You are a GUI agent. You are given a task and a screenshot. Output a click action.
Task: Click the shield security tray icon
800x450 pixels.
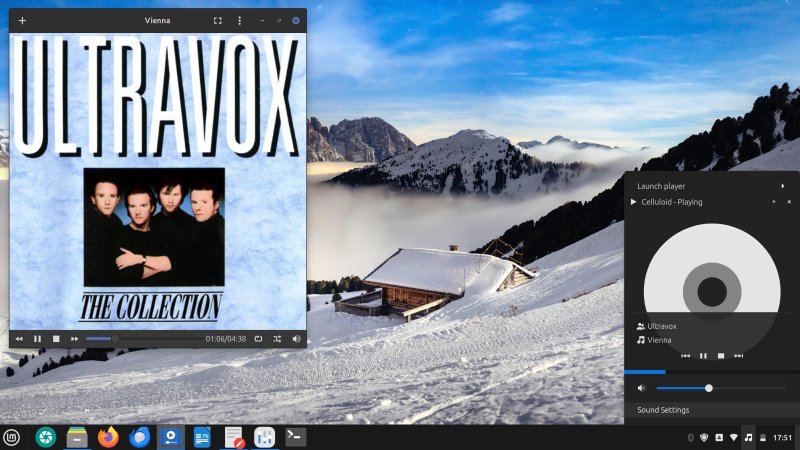704,437
